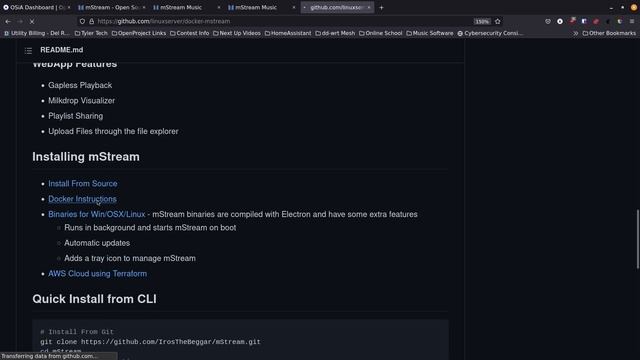The image size is (640, 360).
Task: Open the Contest Info bookmarks folder
Action: [189, 33]
